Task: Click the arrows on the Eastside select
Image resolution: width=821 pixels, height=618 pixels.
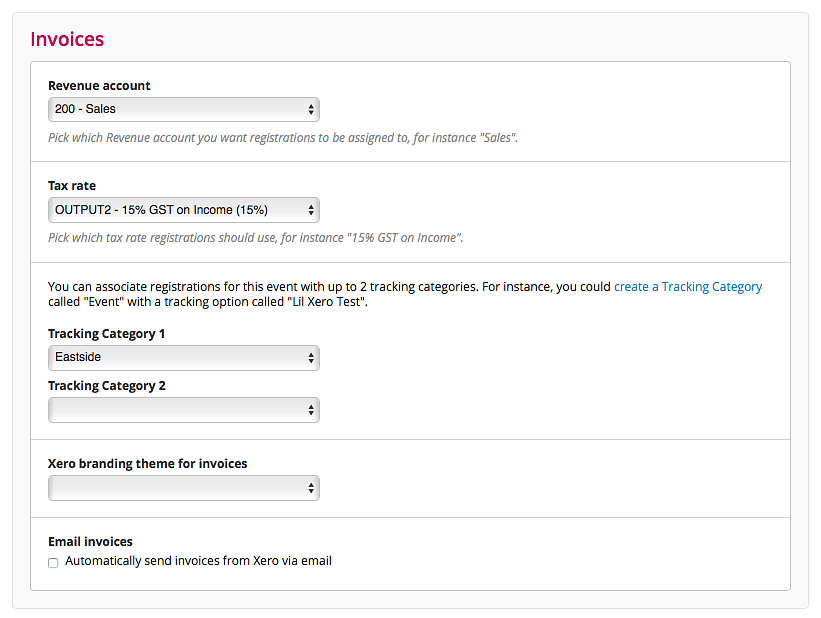Action: tap(311, 358)
